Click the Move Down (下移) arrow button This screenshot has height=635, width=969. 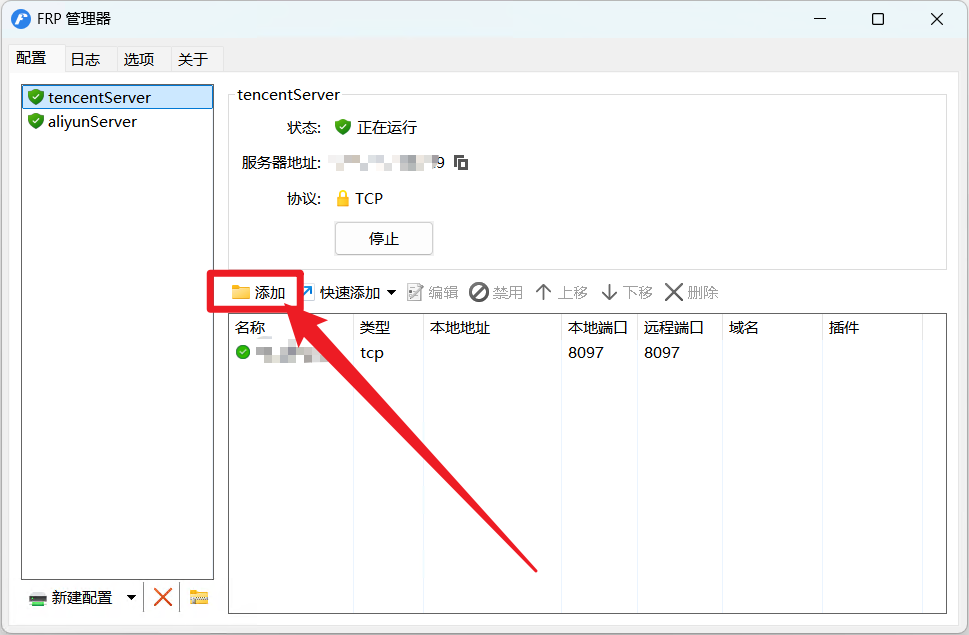point(626,292)
